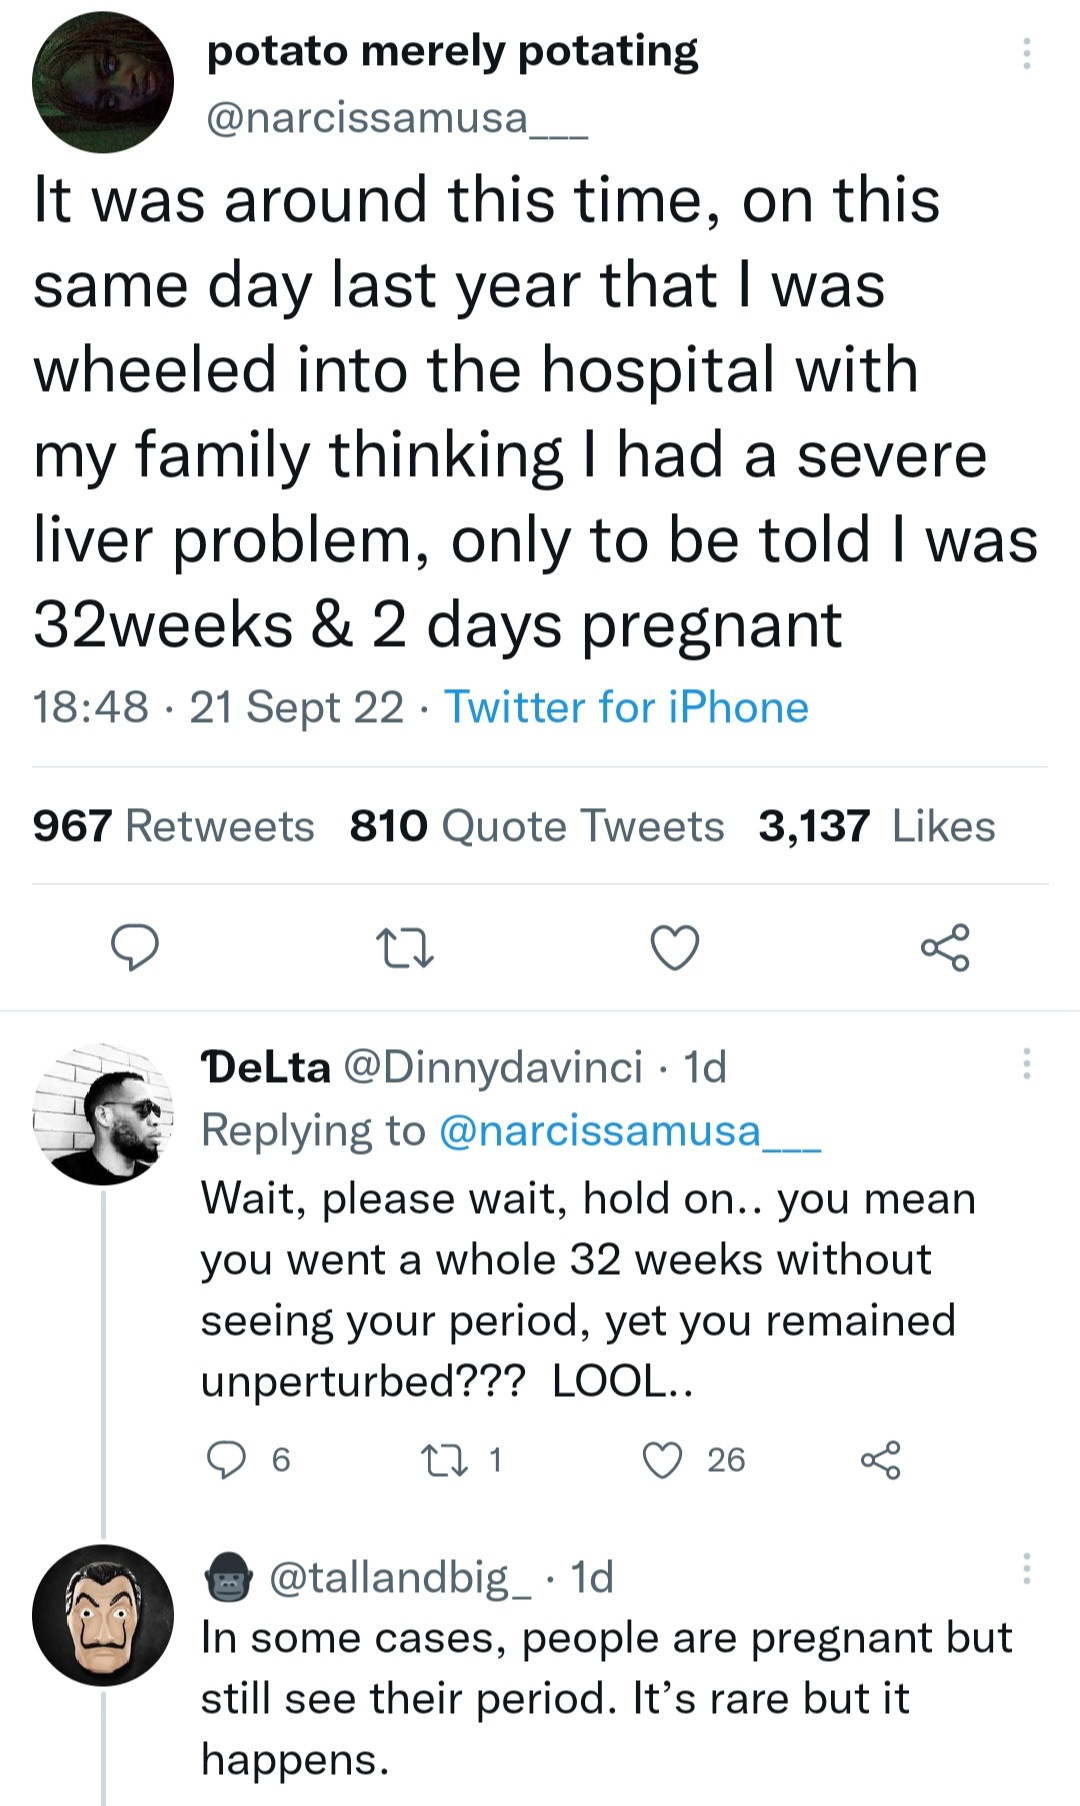Like DeLta's reply
This screenshot has width=1080, height=1806.
[662, 1460]
